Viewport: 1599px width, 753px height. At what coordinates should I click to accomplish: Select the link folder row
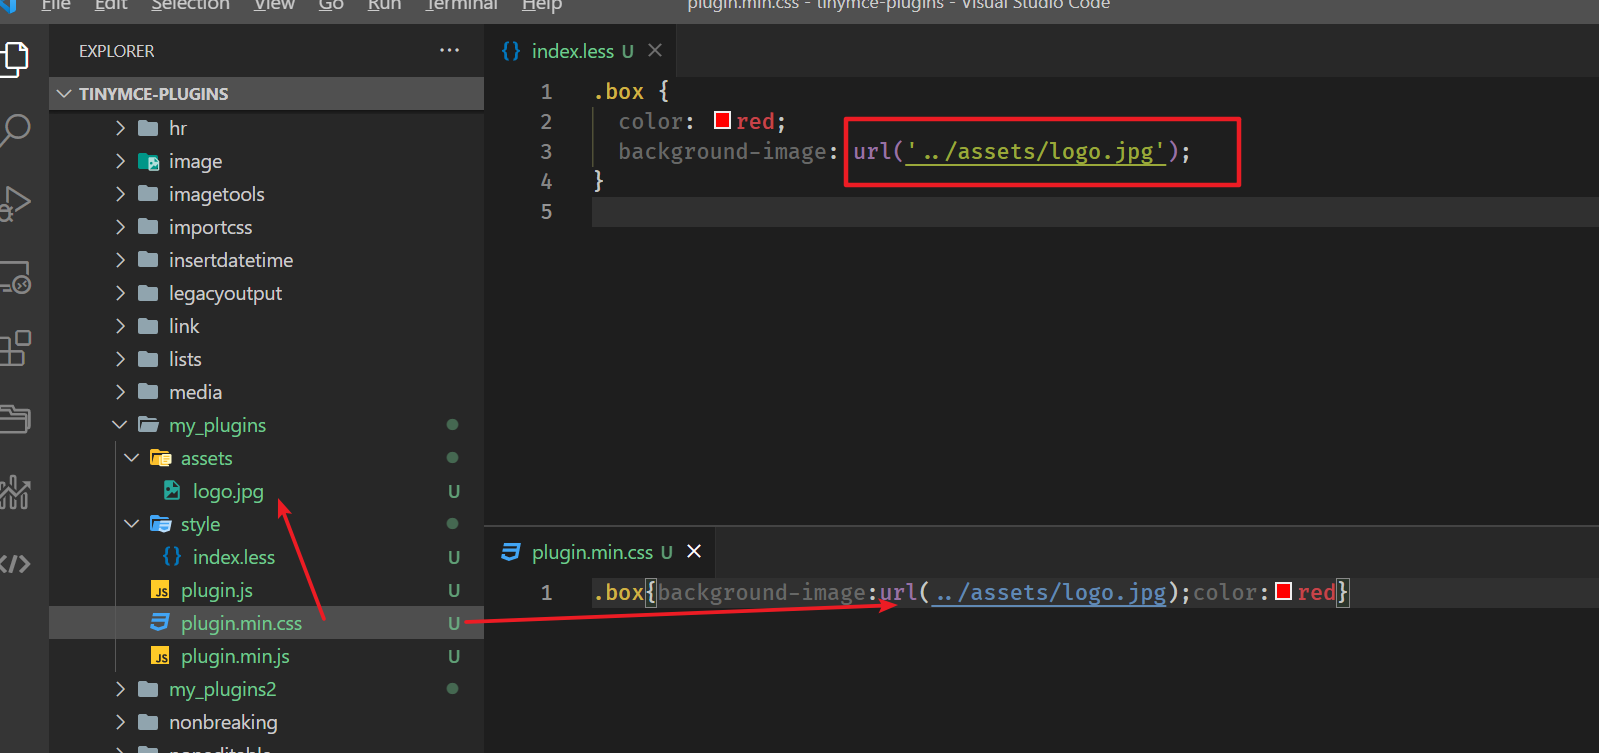coord(266,326)
